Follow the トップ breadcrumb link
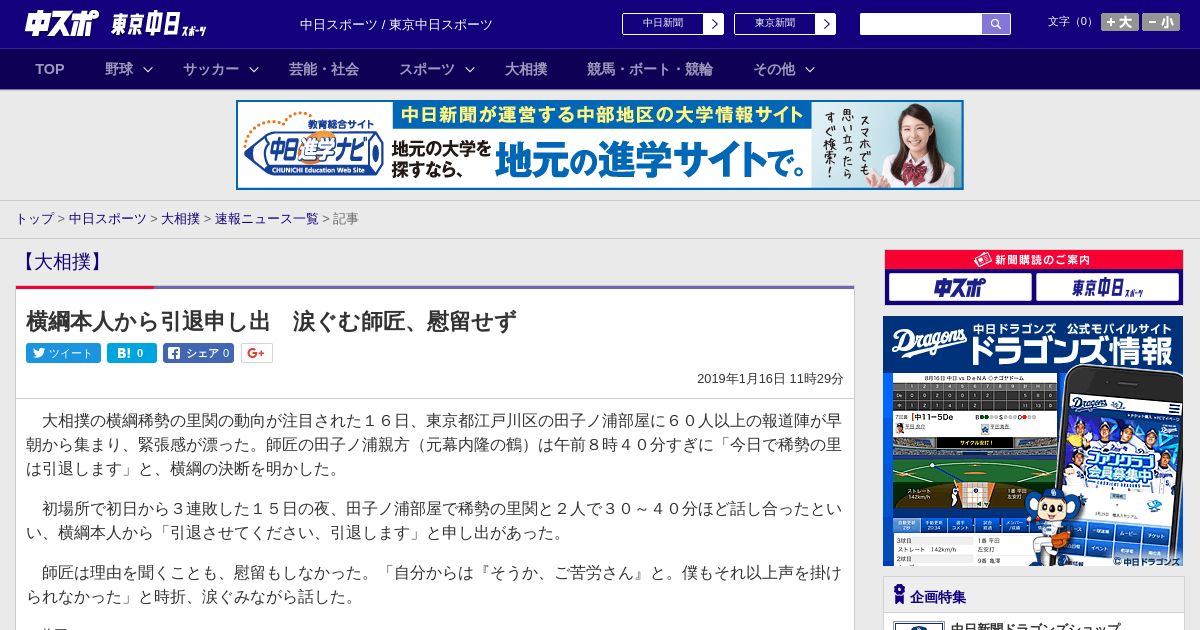1200x630 pixels. pyautogui.click(x=34, y=218)
